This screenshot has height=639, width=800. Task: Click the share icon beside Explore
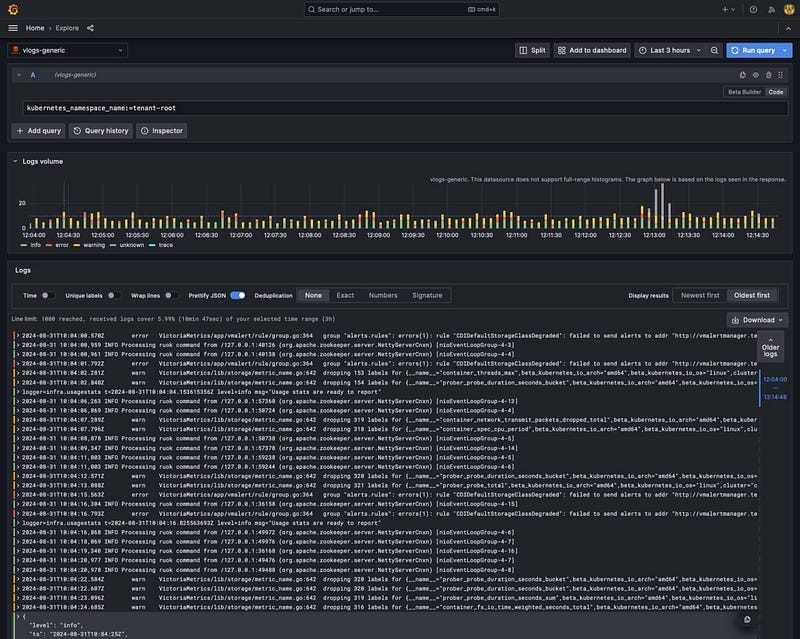point(90,28)
